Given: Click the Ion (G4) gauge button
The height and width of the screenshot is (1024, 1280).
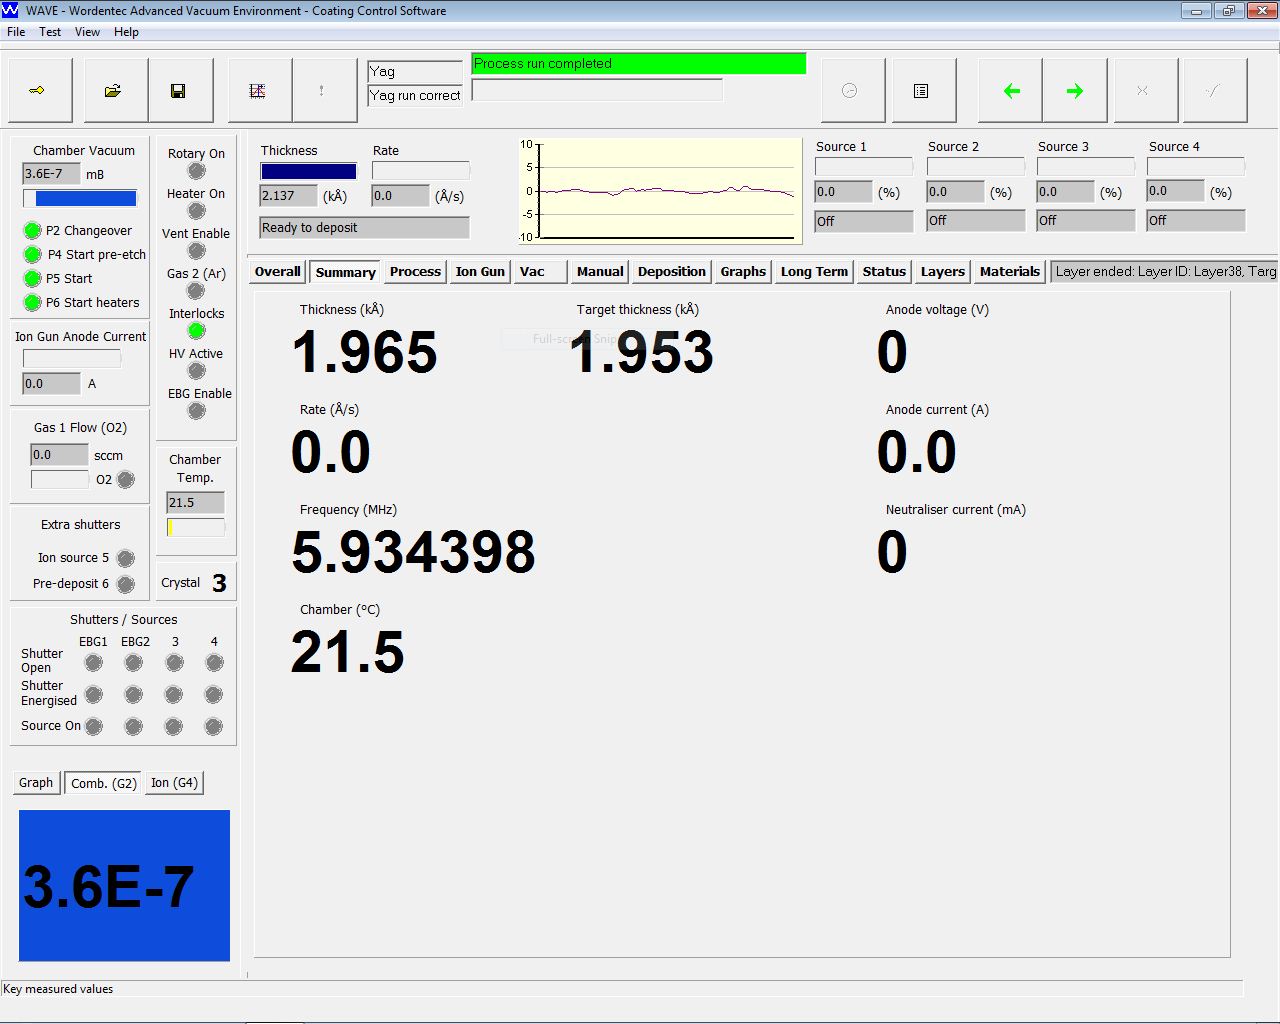Looking at the screenshot, I should [x=174, y=783].
